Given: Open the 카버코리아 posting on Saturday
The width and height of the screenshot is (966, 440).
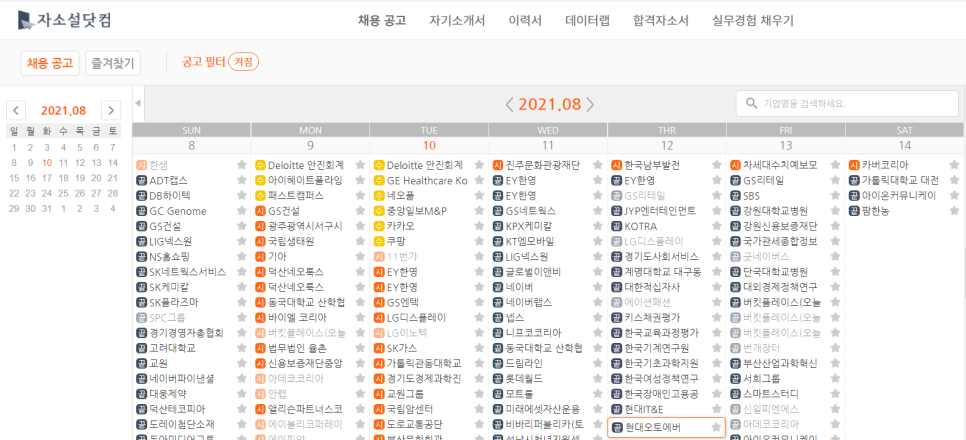Looking at the screenshot, I should click(885, 165).
